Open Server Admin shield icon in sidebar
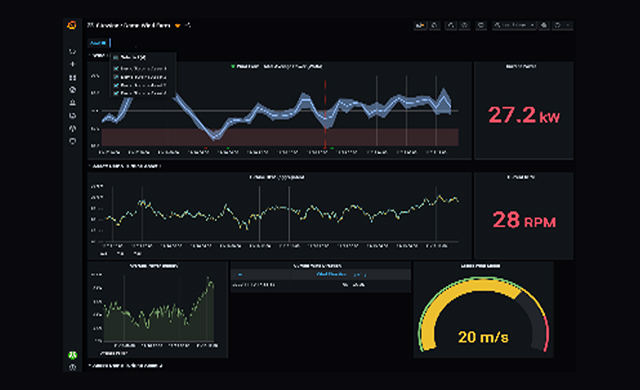This screenshot has width=640, height=390. (73, 141)
